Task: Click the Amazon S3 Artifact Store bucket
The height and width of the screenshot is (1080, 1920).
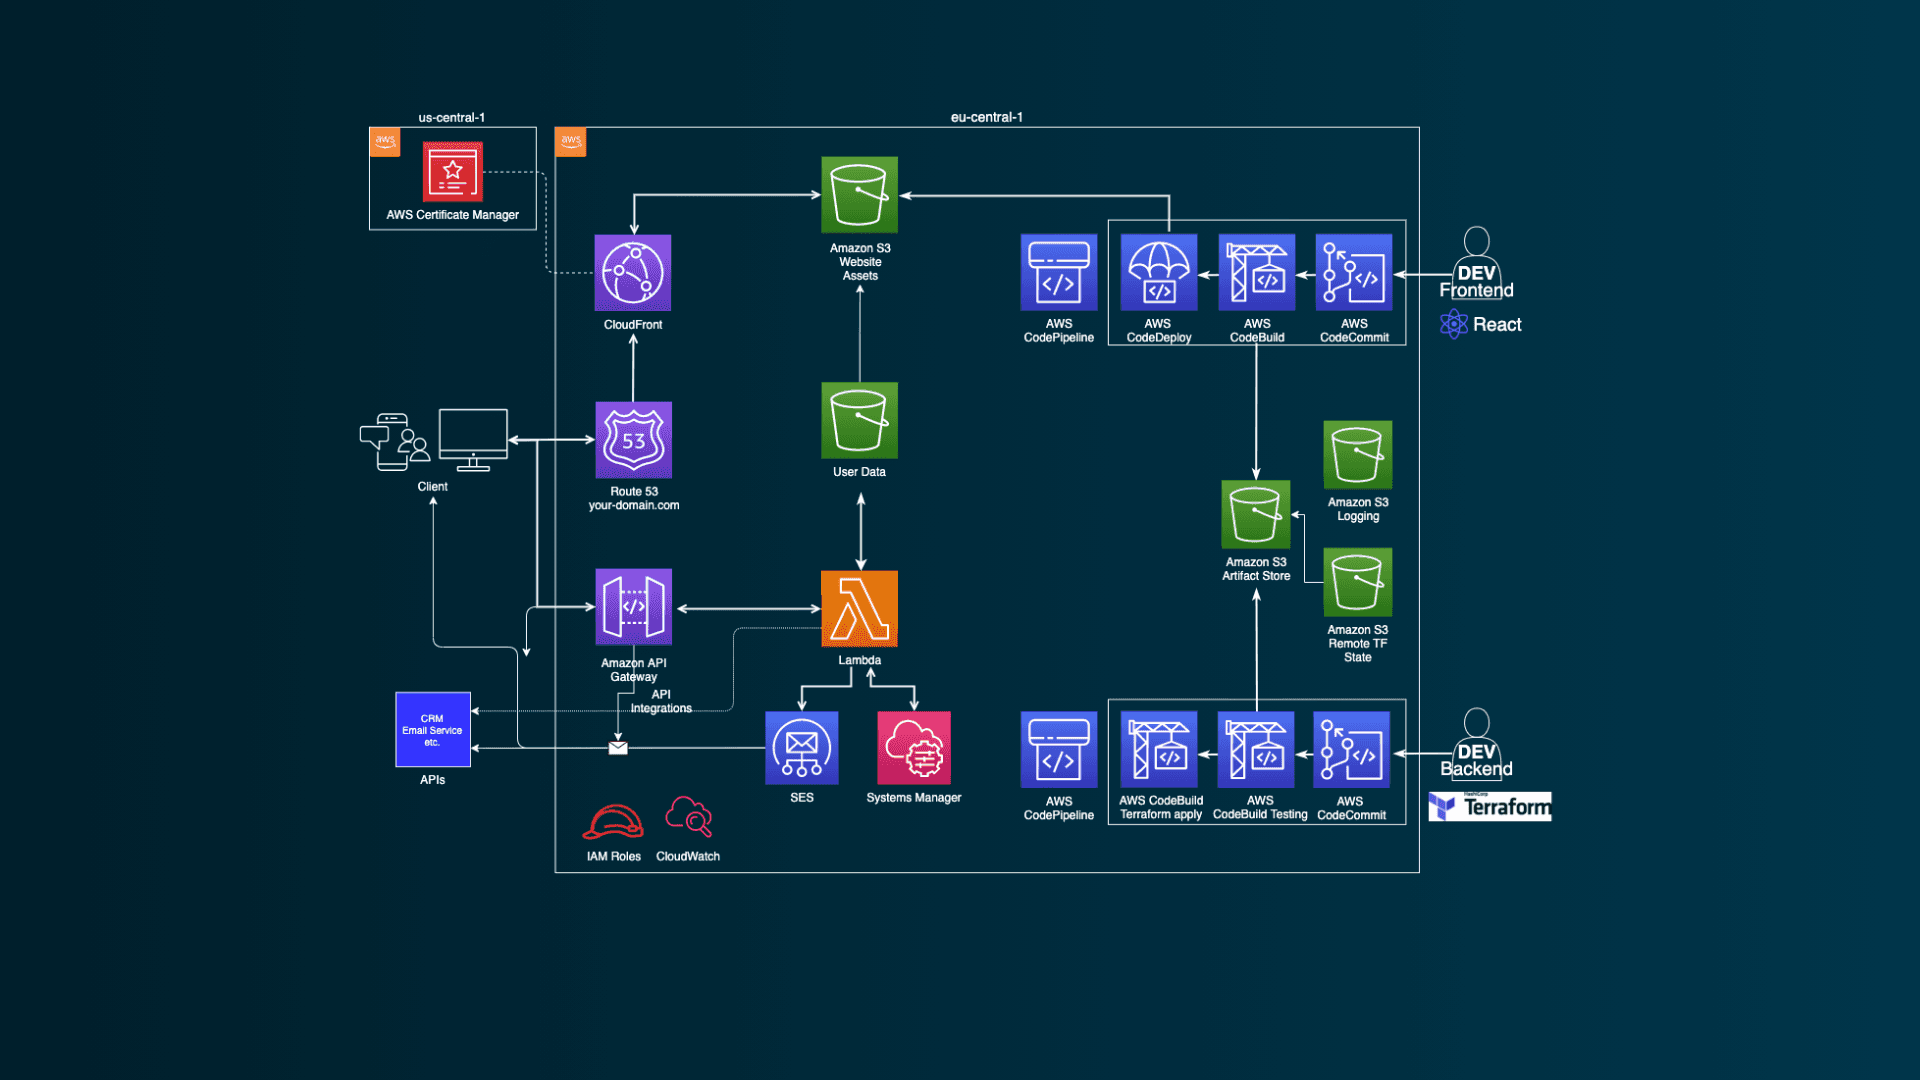Action: 1255,515
